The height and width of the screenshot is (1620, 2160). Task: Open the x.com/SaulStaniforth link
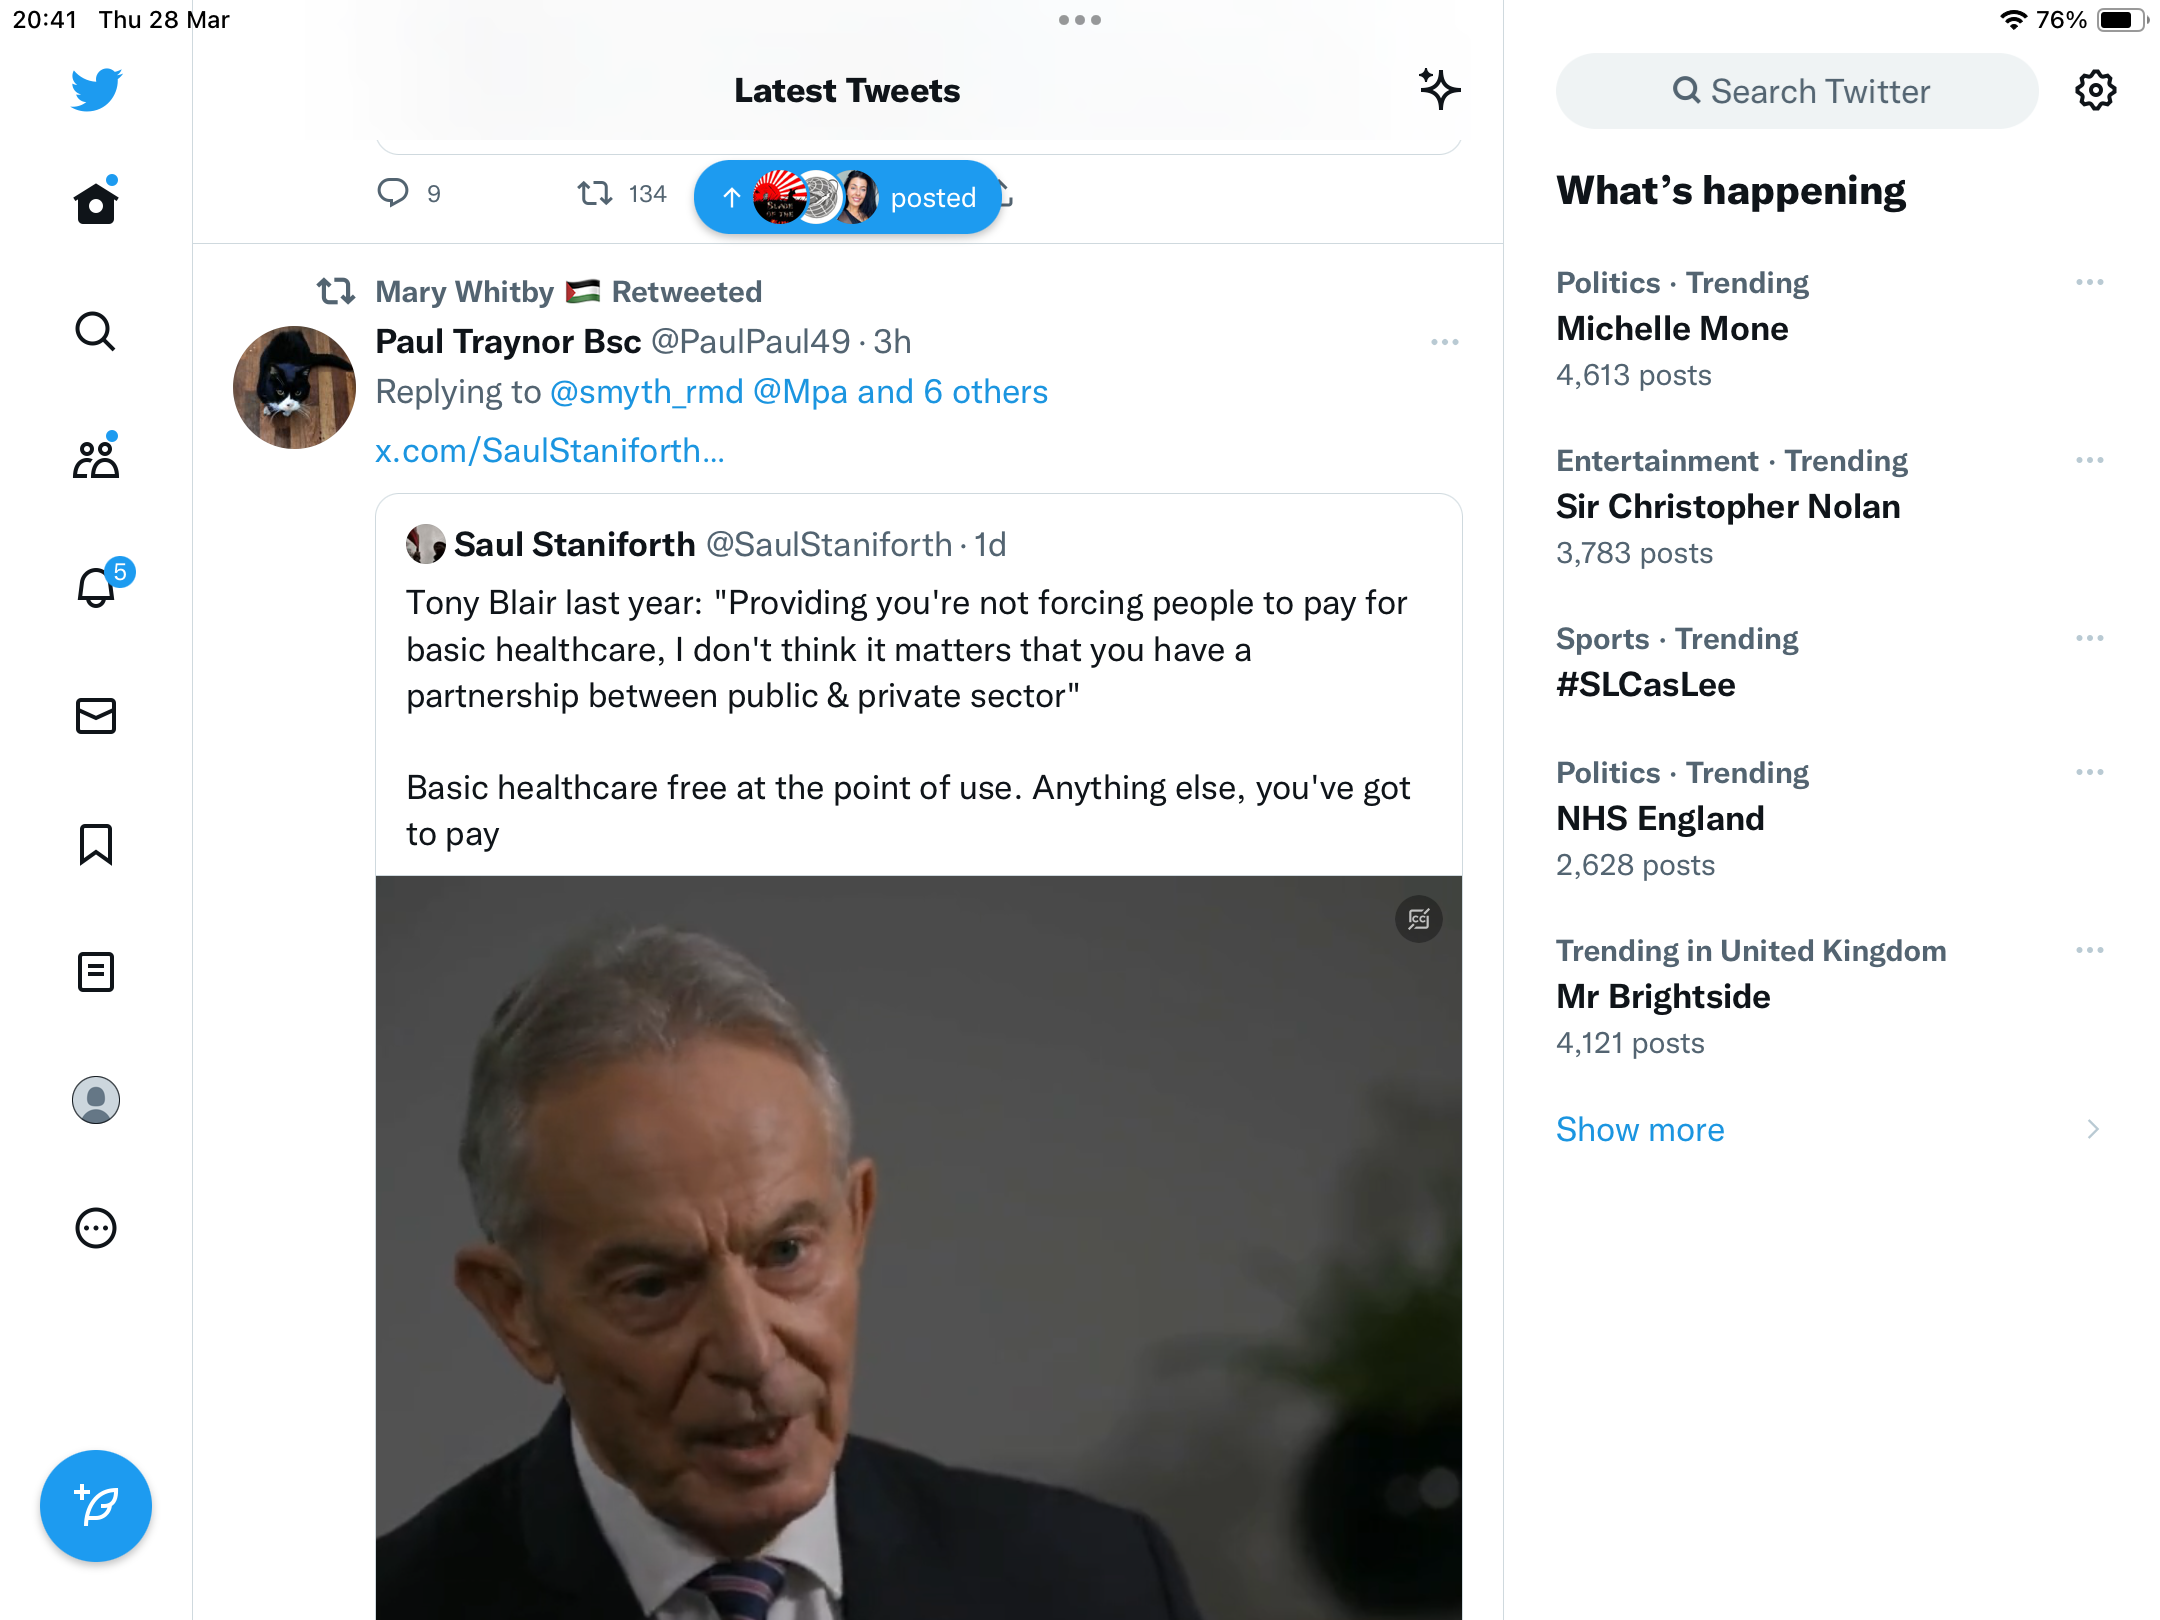pyautogui.click(x=549, y=451)
